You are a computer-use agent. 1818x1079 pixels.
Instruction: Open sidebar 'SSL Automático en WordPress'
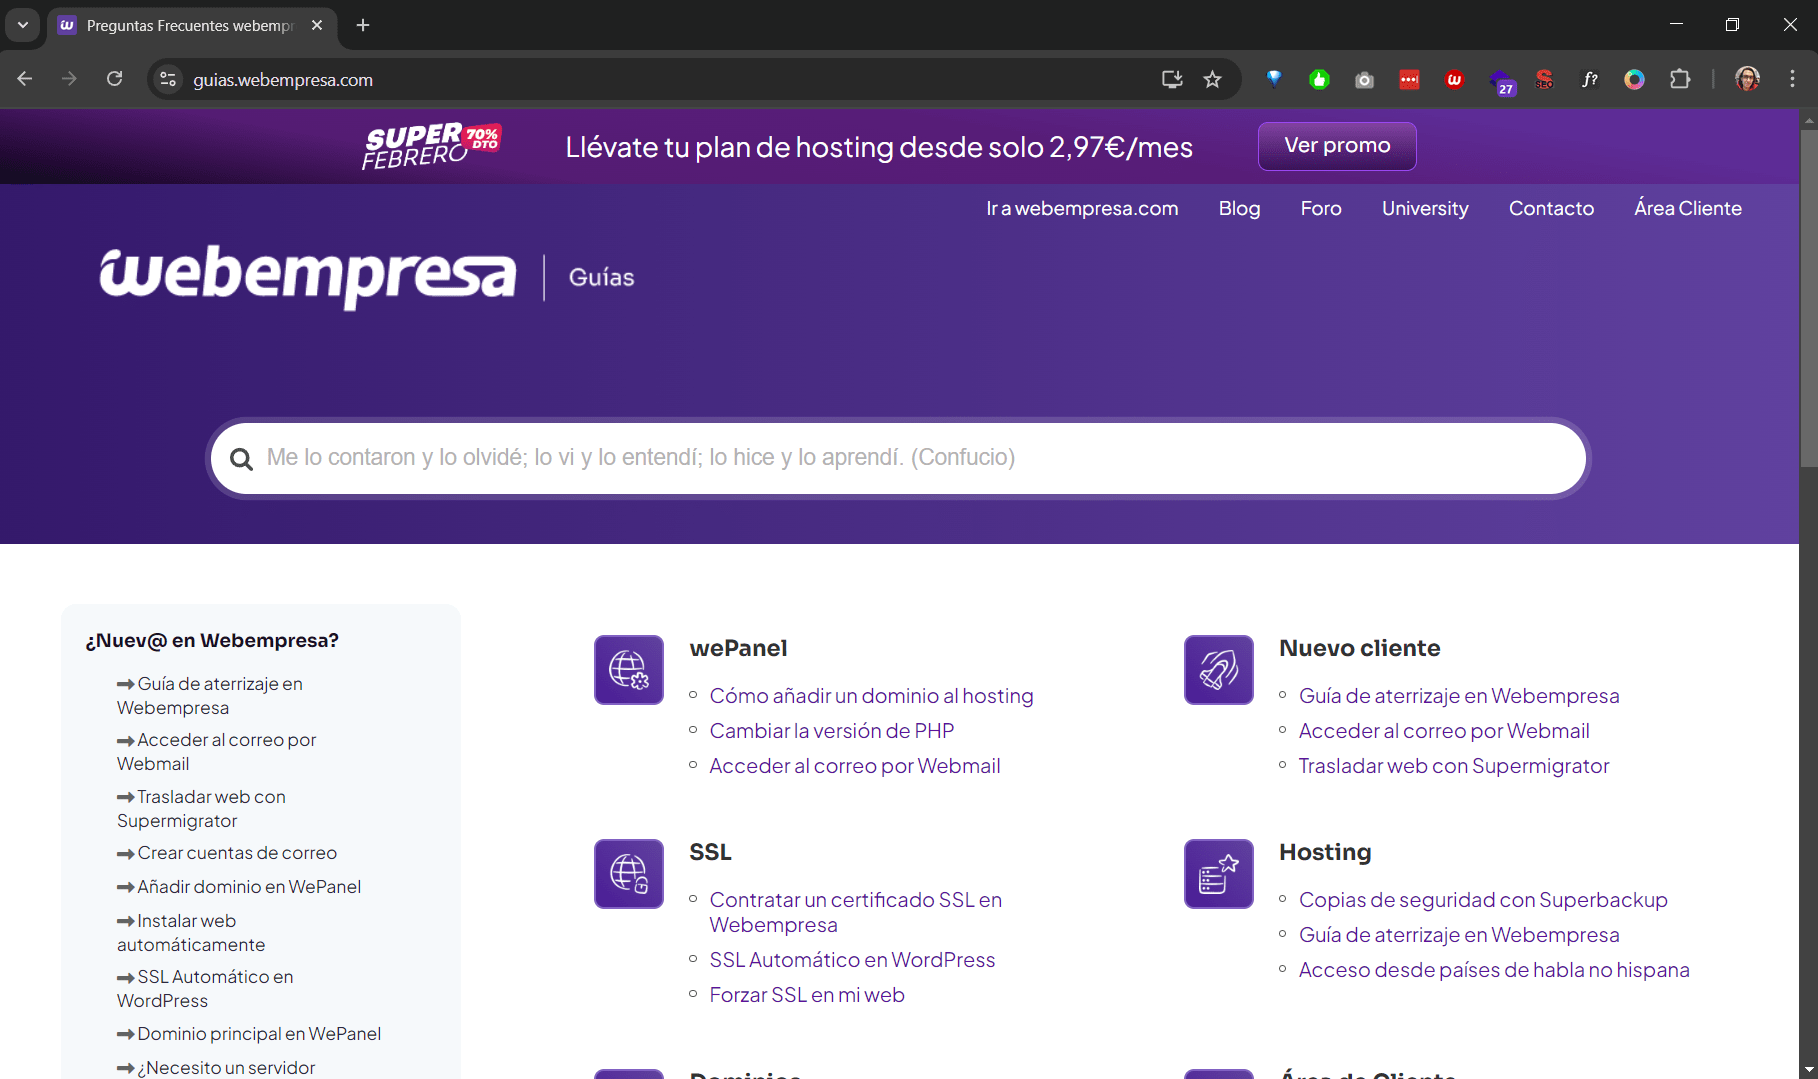point(205,989)
